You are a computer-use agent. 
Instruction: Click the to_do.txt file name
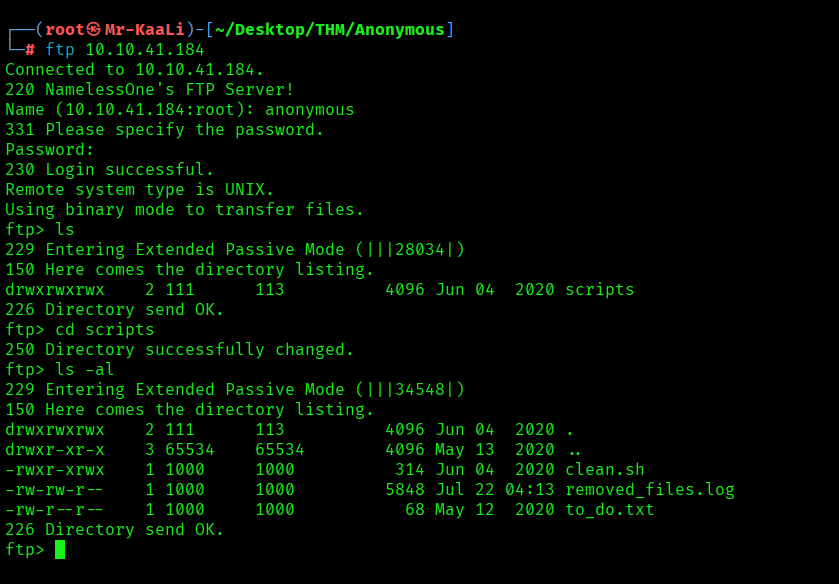pyautogui.click(x=609, y=509)
